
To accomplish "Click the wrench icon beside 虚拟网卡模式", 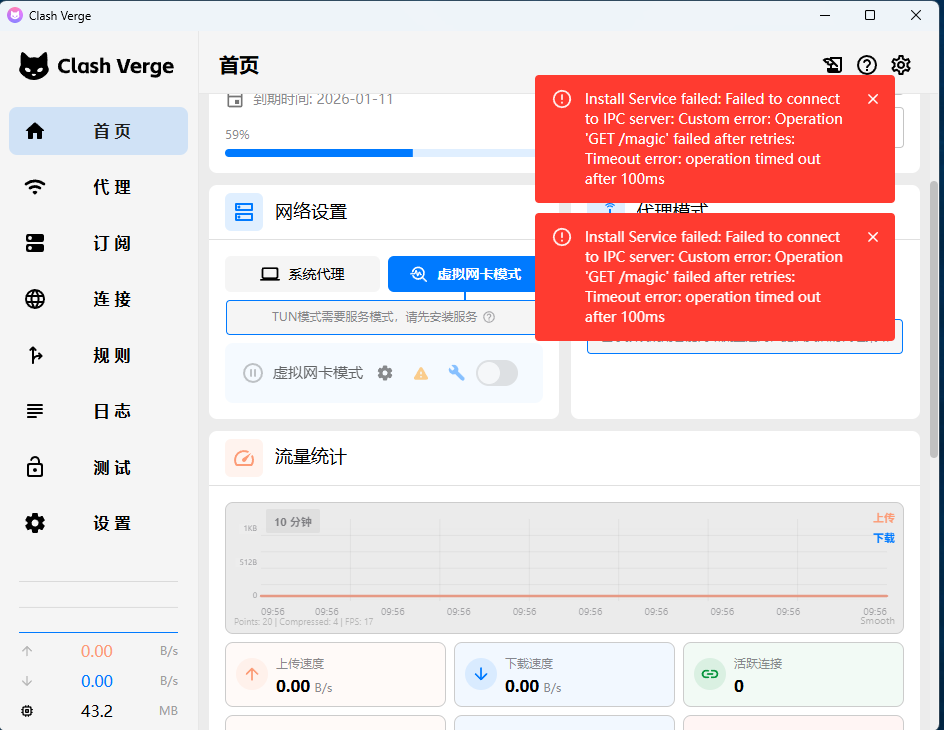I will (456, 372).
